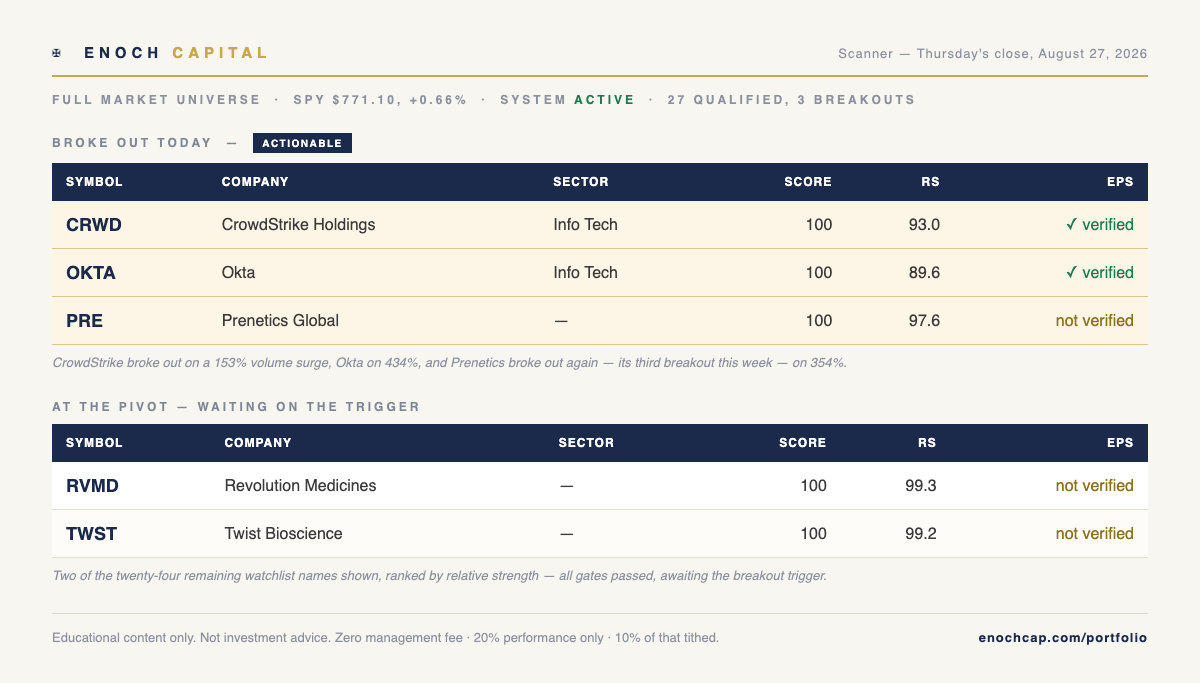This screenshot has width=1200, height=683.
Task: Click SPY $771.10, +0.66% text
Action: (380, 100)
